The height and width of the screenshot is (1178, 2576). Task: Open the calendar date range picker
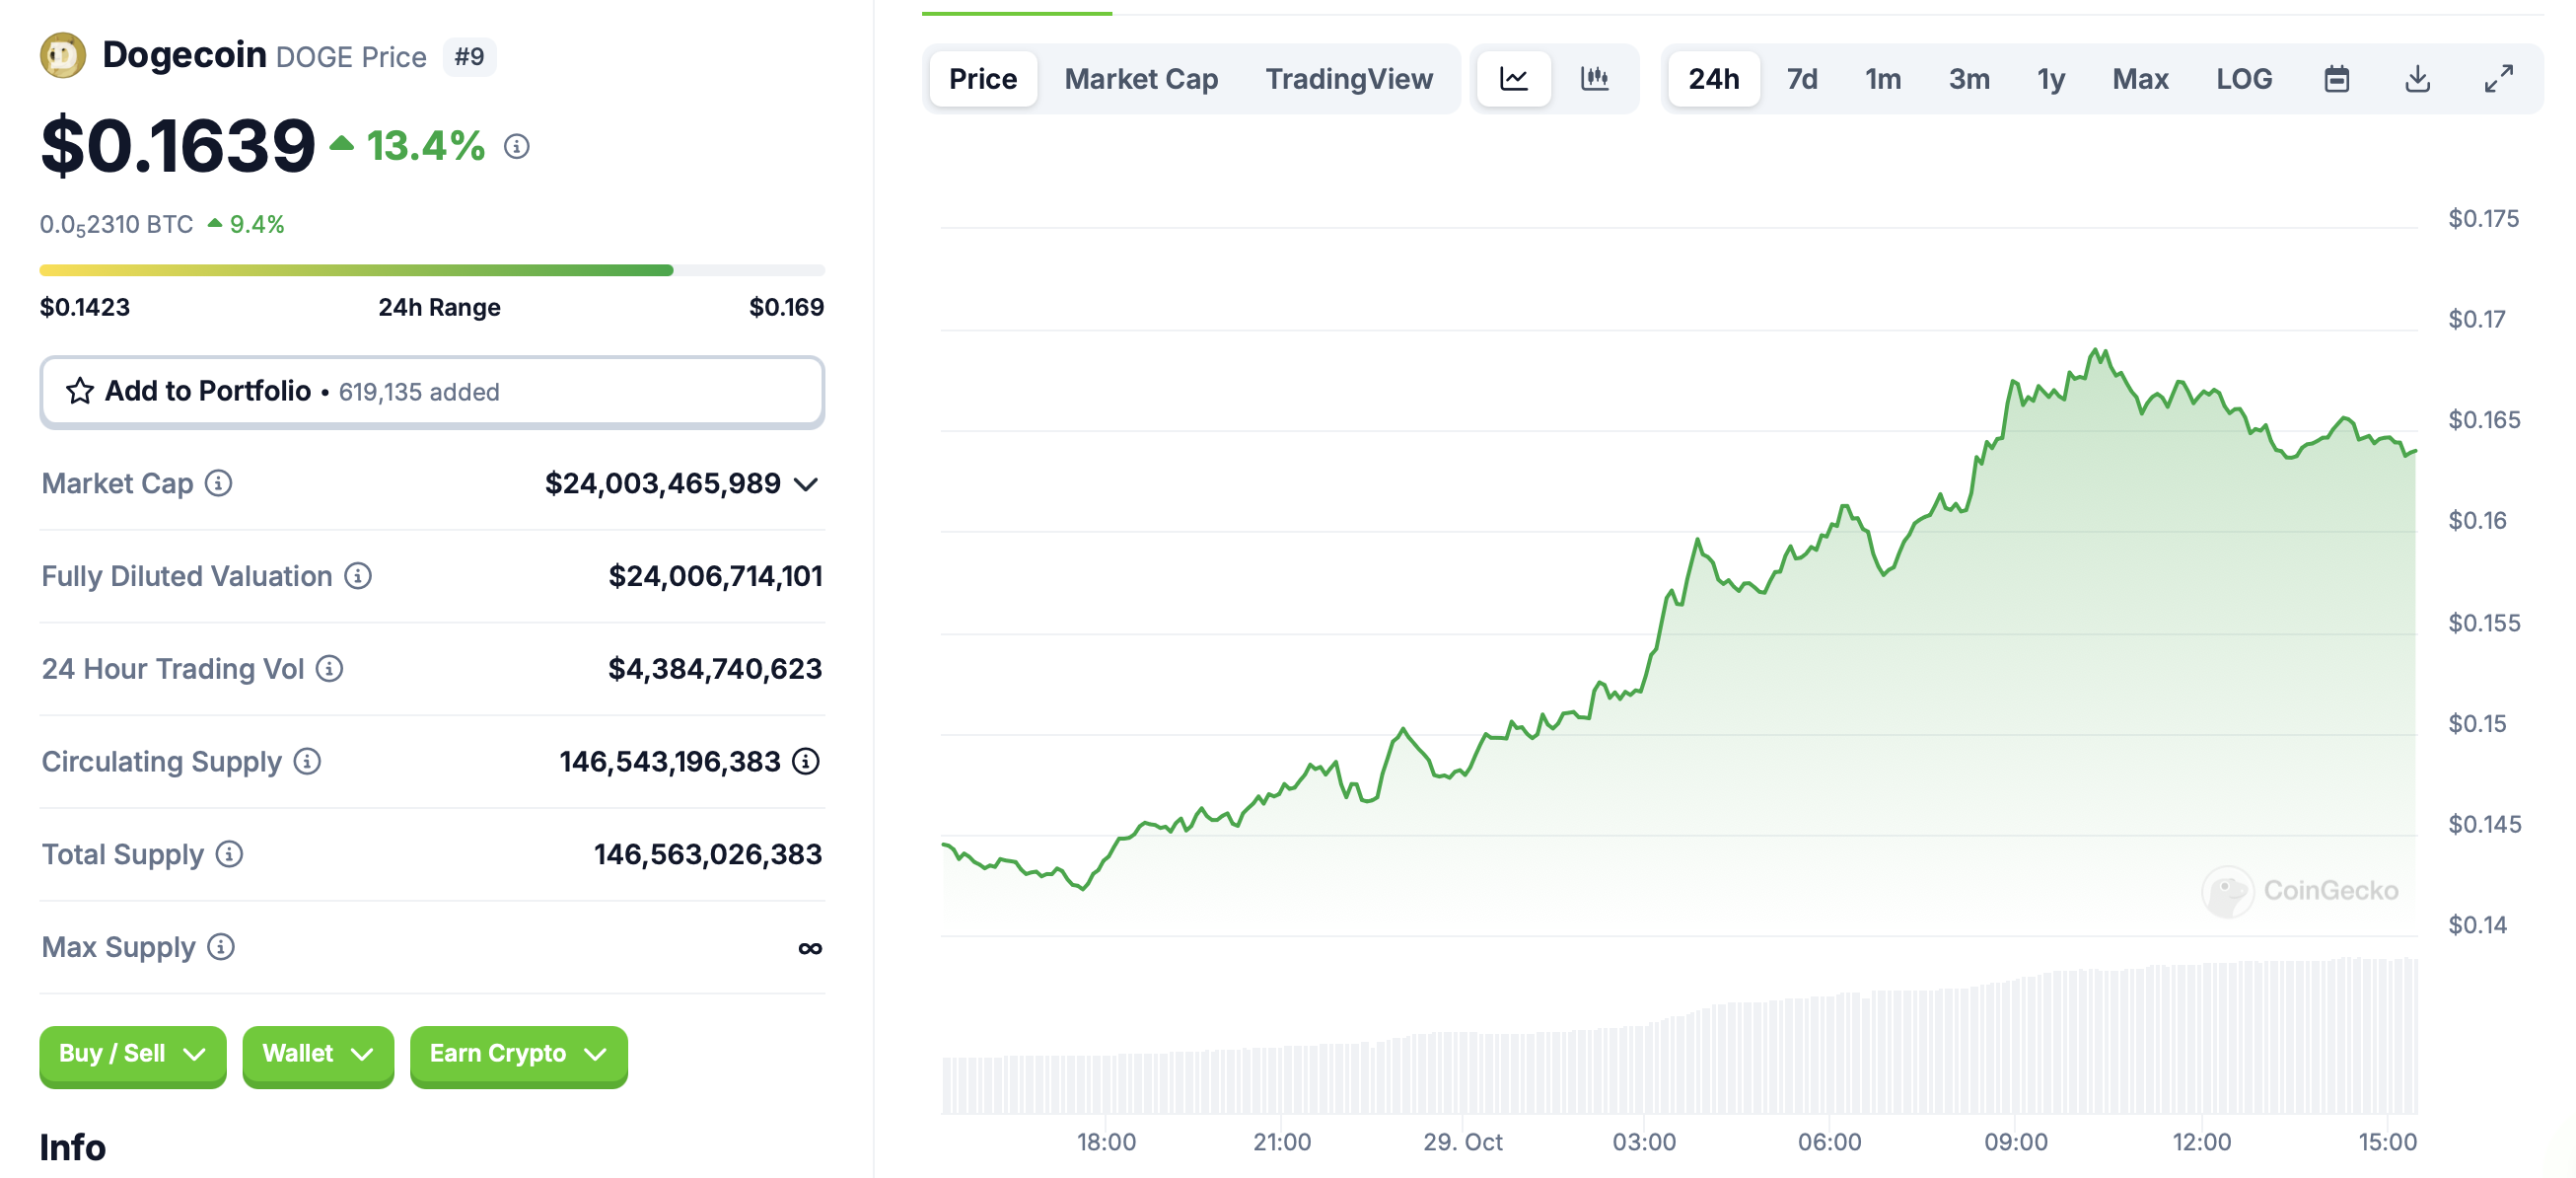pyautogui.click(x=2336, y=78)
